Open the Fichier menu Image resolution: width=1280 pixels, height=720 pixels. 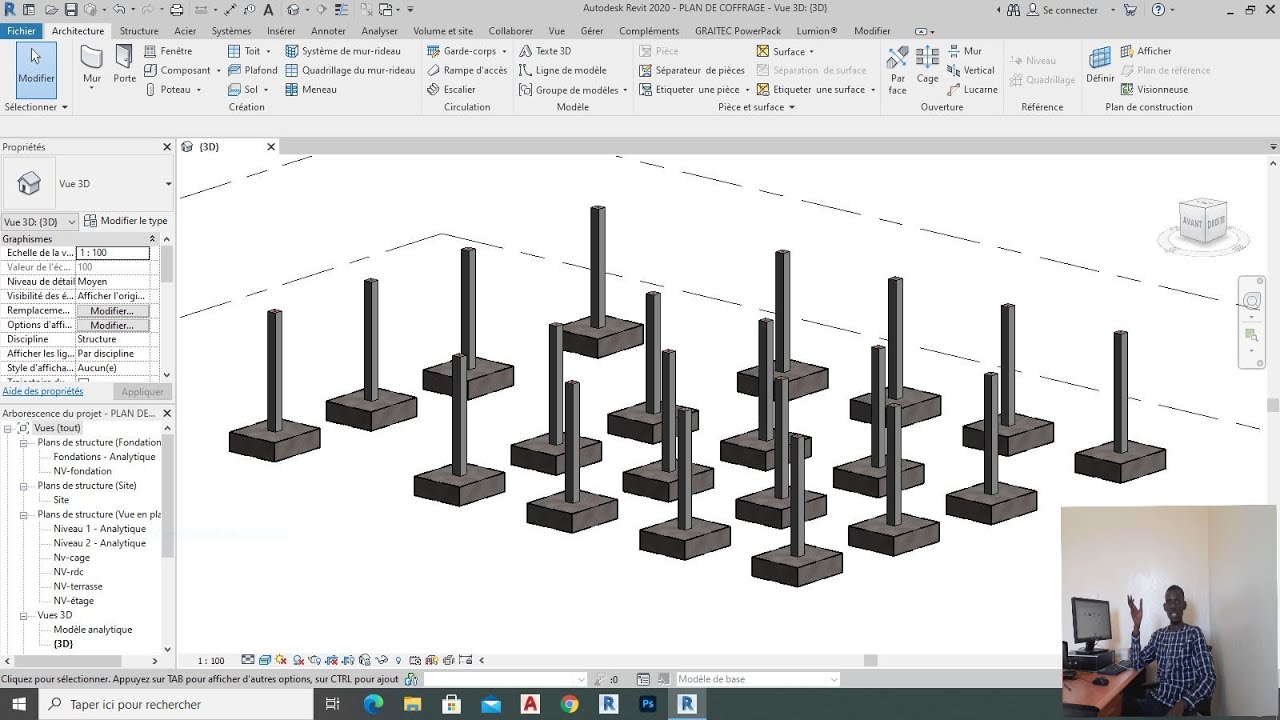tap(21, 31)
